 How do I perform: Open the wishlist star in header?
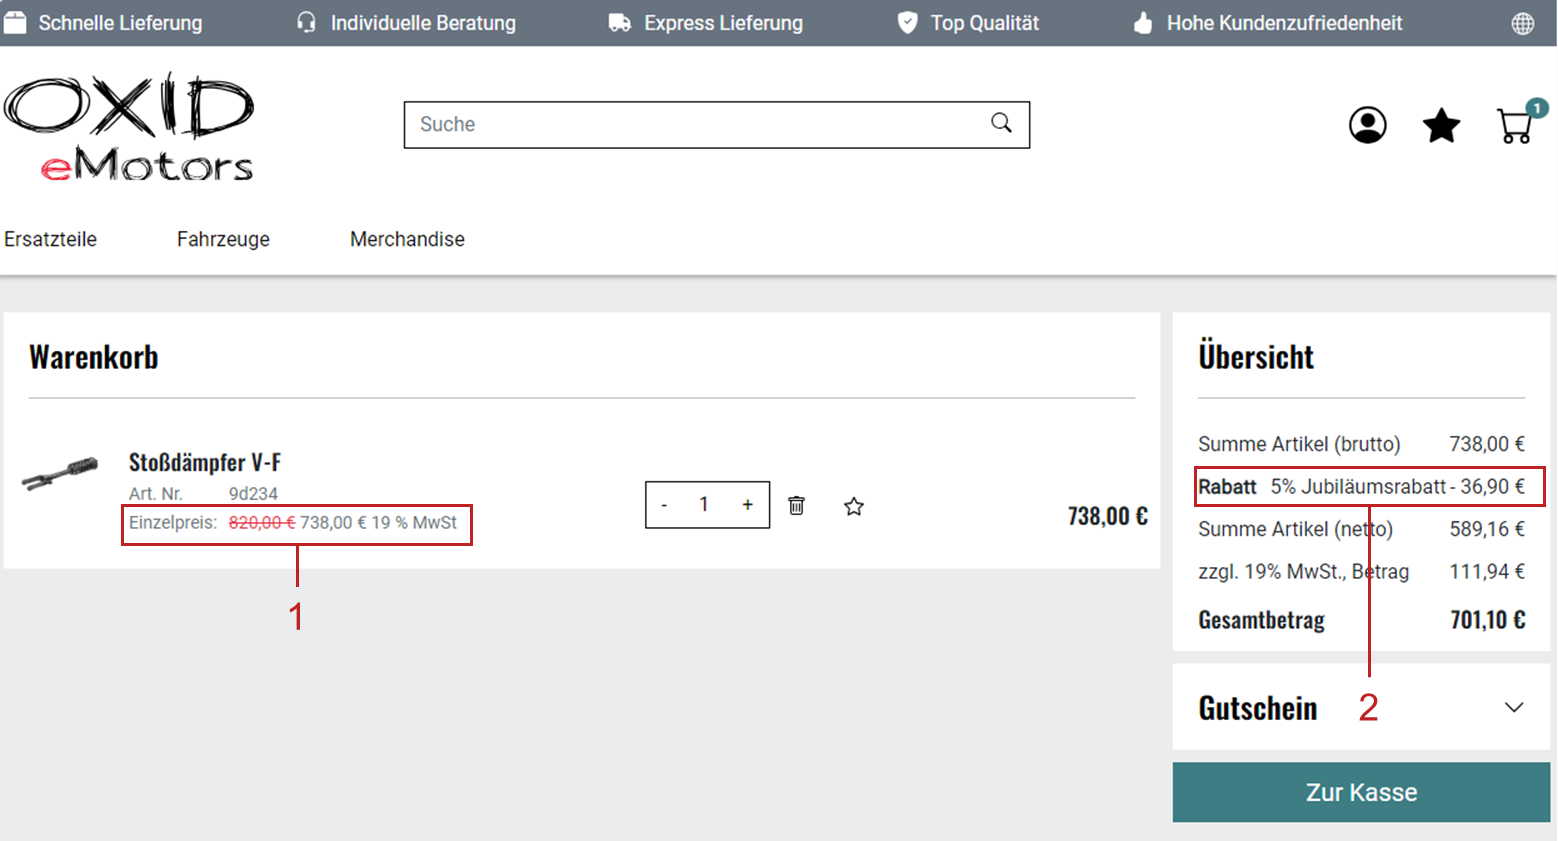click(1441, 126)
